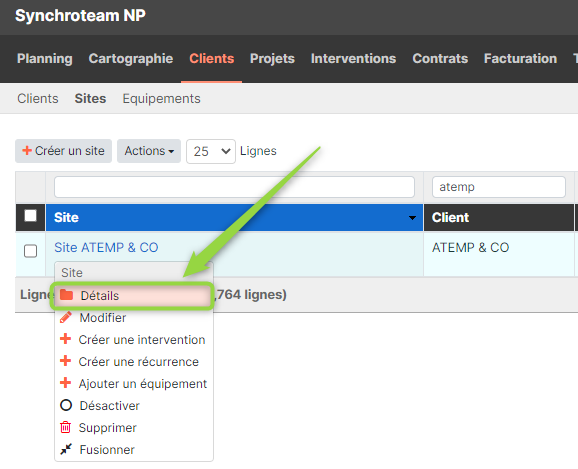
Task: Click the merge arrows icon for Fusionner
Action: pos(66,449)
